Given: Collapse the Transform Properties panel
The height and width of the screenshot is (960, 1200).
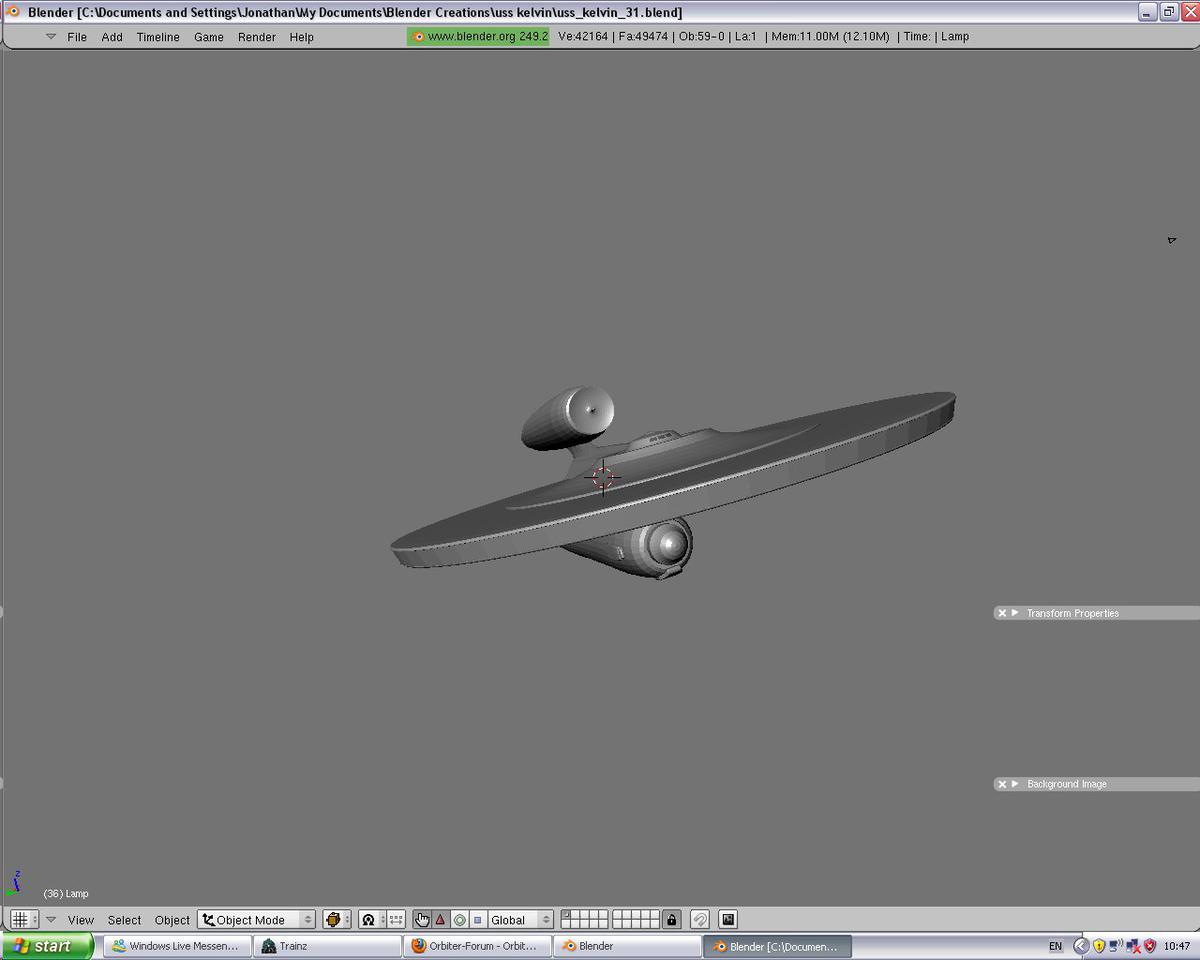Looking at the screenshot, I should click(x=1015, y=613).
